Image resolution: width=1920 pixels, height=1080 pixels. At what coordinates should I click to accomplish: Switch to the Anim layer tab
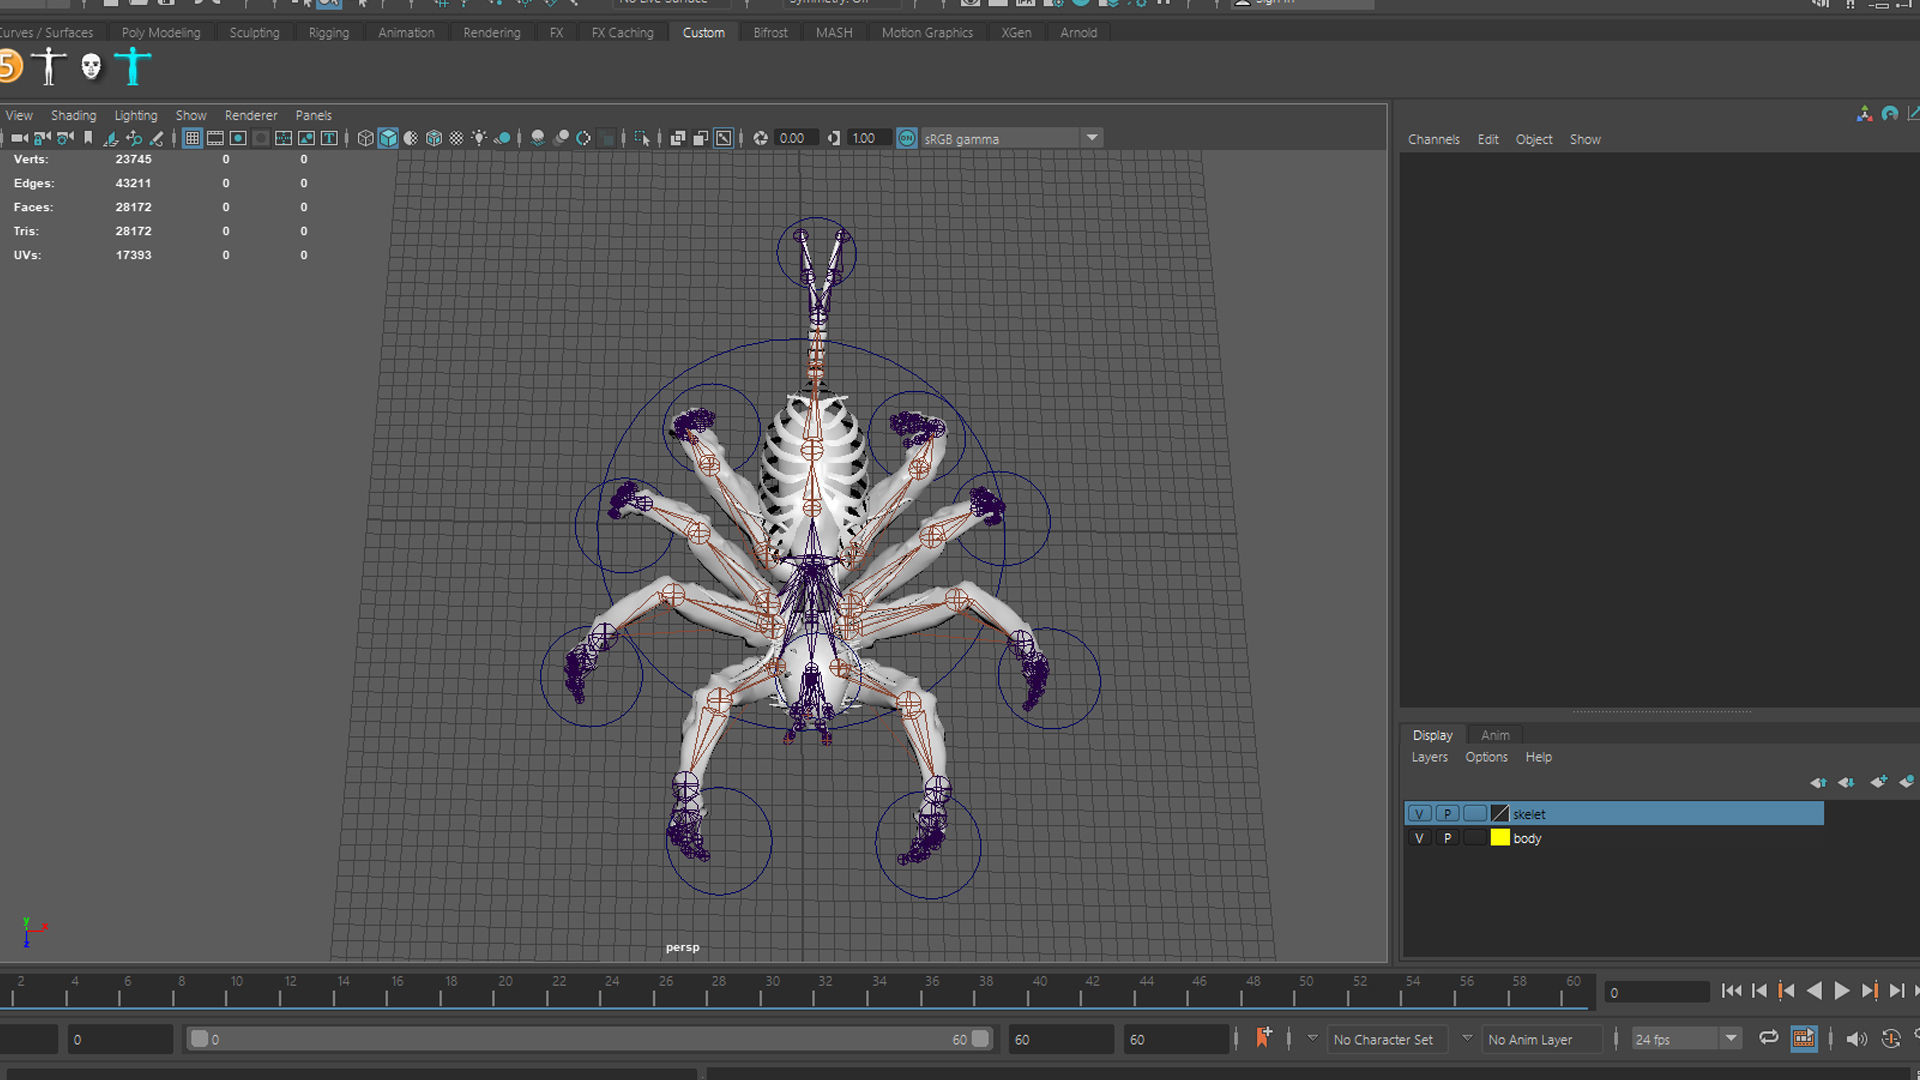tap(1495, 735)
